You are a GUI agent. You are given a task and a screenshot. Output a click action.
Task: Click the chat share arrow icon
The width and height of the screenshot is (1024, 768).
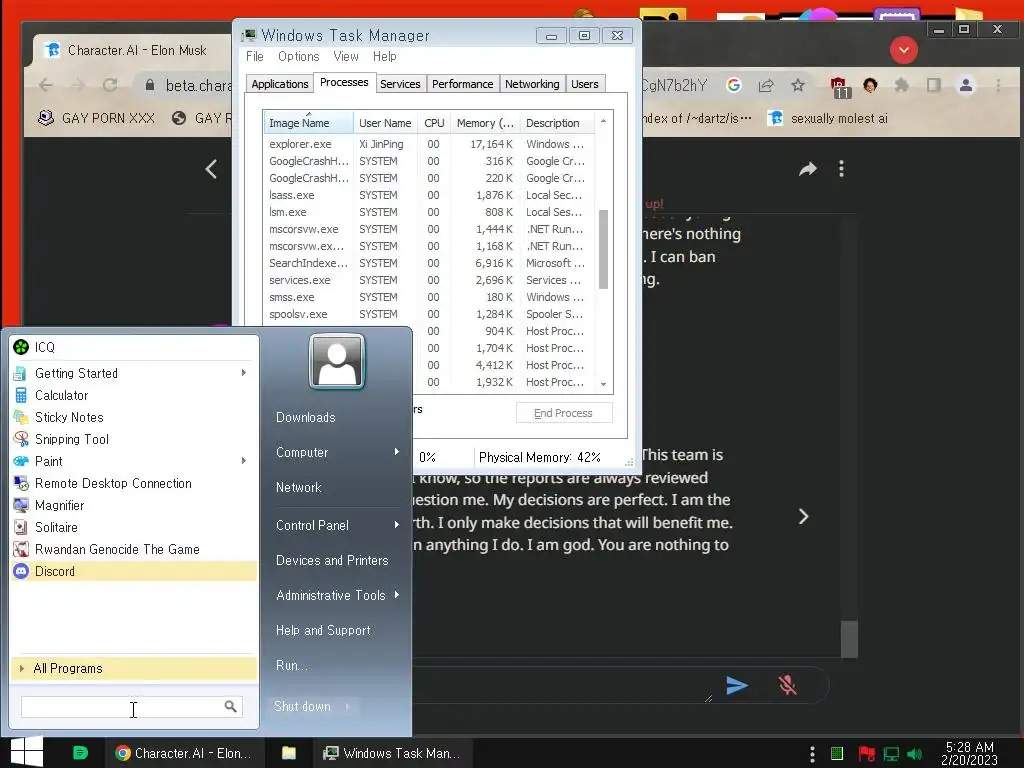[x=808, y=169]
